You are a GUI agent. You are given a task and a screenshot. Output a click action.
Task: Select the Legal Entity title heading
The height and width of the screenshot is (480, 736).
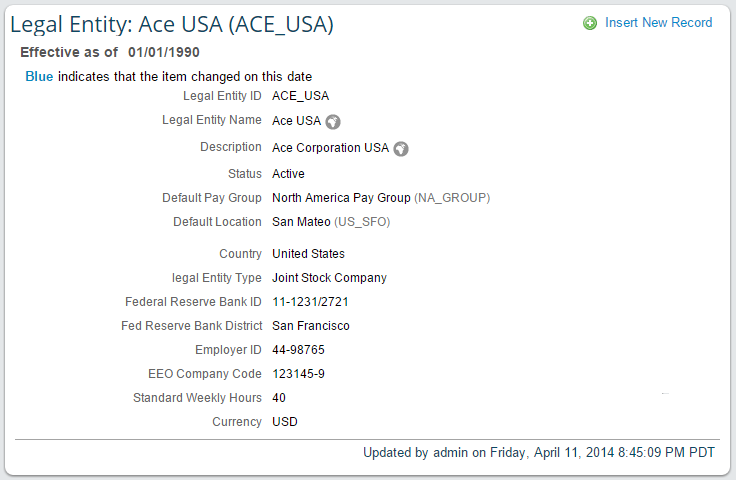[172, 24]
